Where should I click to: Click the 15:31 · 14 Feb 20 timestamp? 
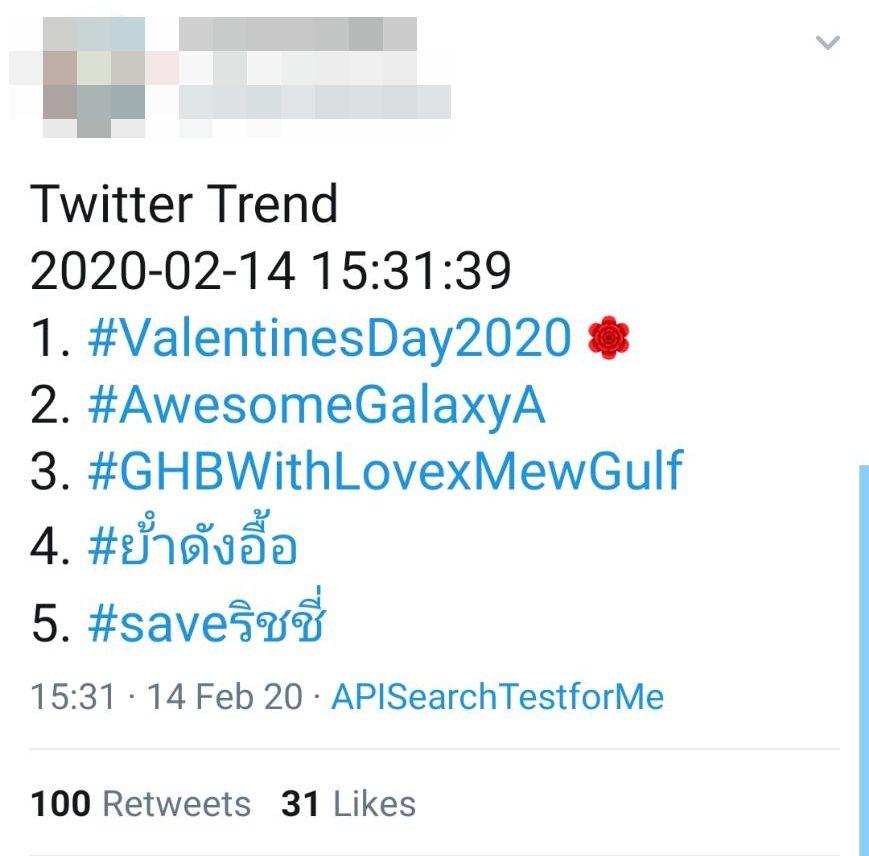(166, 696)
